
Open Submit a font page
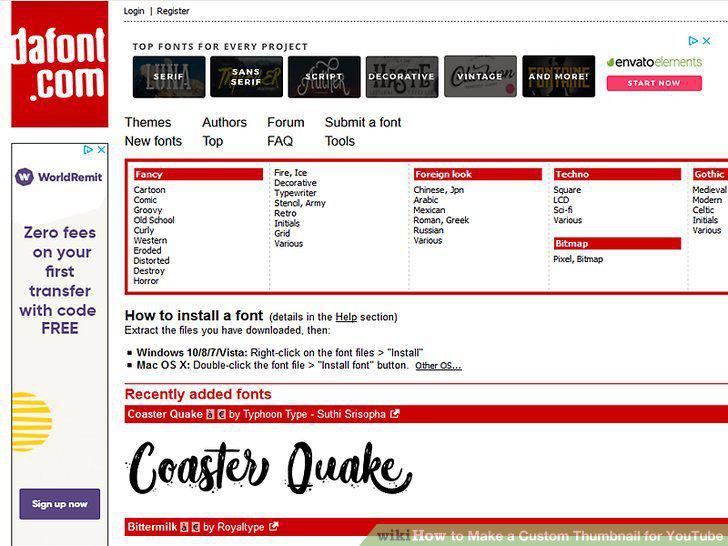[x=363, y=122]
